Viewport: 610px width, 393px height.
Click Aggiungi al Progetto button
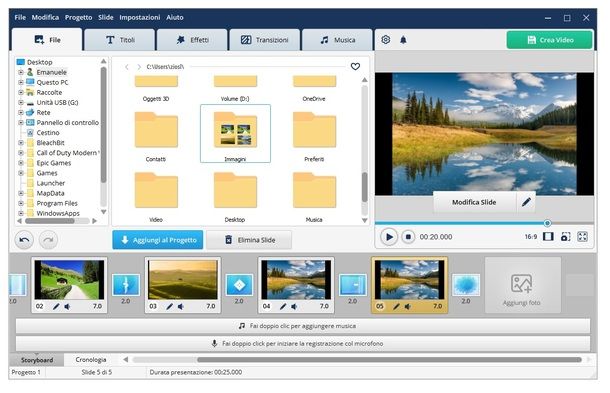[x=158, y=240]
